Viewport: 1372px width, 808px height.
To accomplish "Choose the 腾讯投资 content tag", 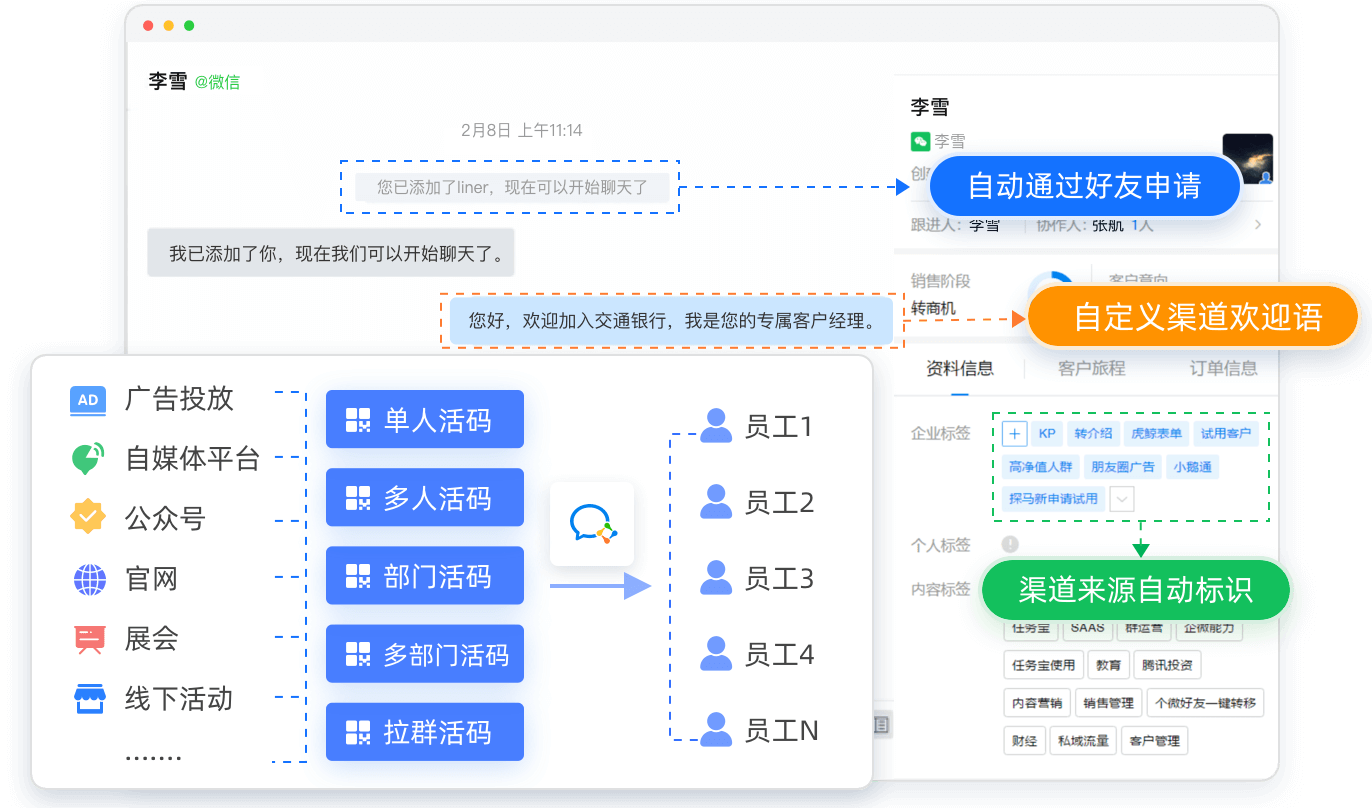I will pyautogui.click(x=1167, y=665).
